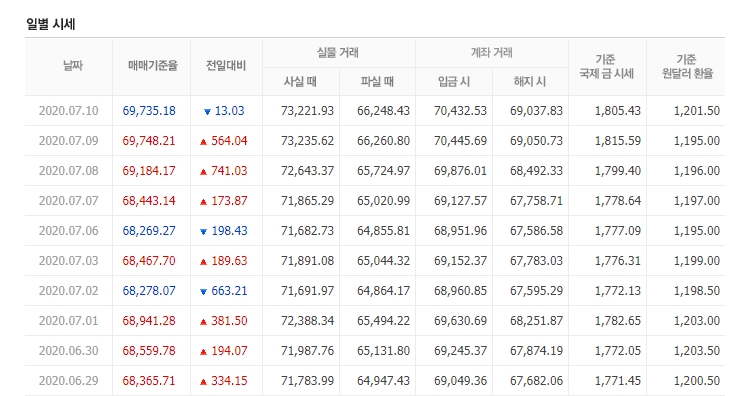The image size is (740, 396).
Task: Click international gold price 1,805.43
Action: tap(618, 111)
